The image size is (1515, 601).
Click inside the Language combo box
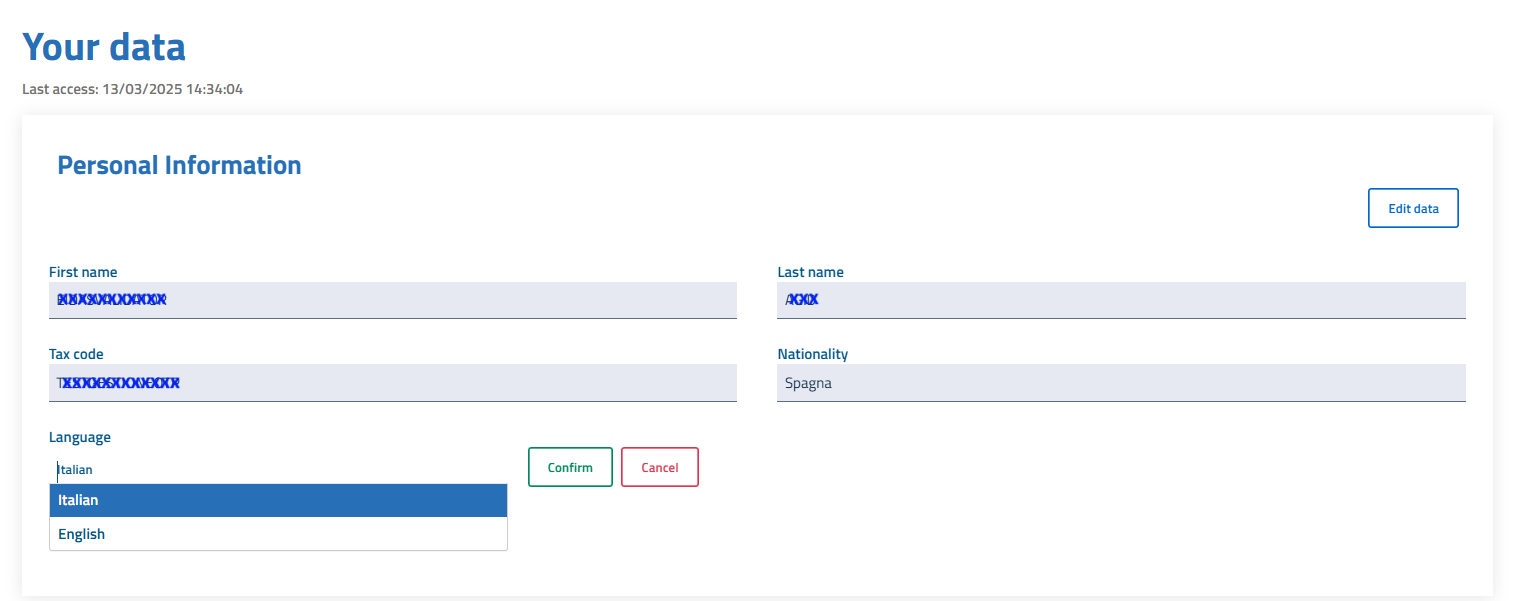[x=278, y=468]
